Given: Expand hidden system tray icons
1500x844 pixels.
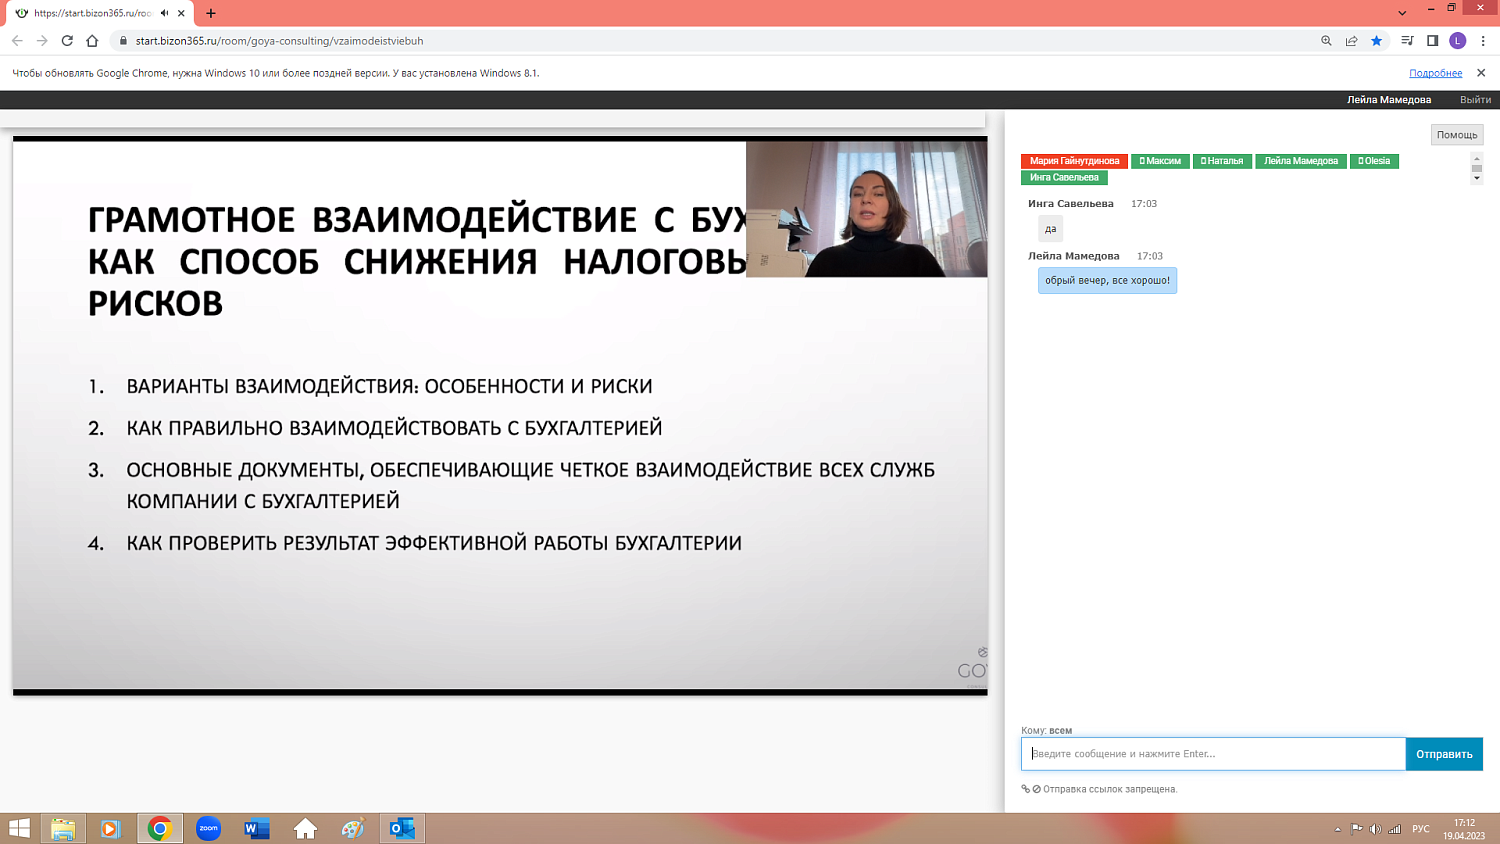Looking at the screenshot, I should 1338,829.
